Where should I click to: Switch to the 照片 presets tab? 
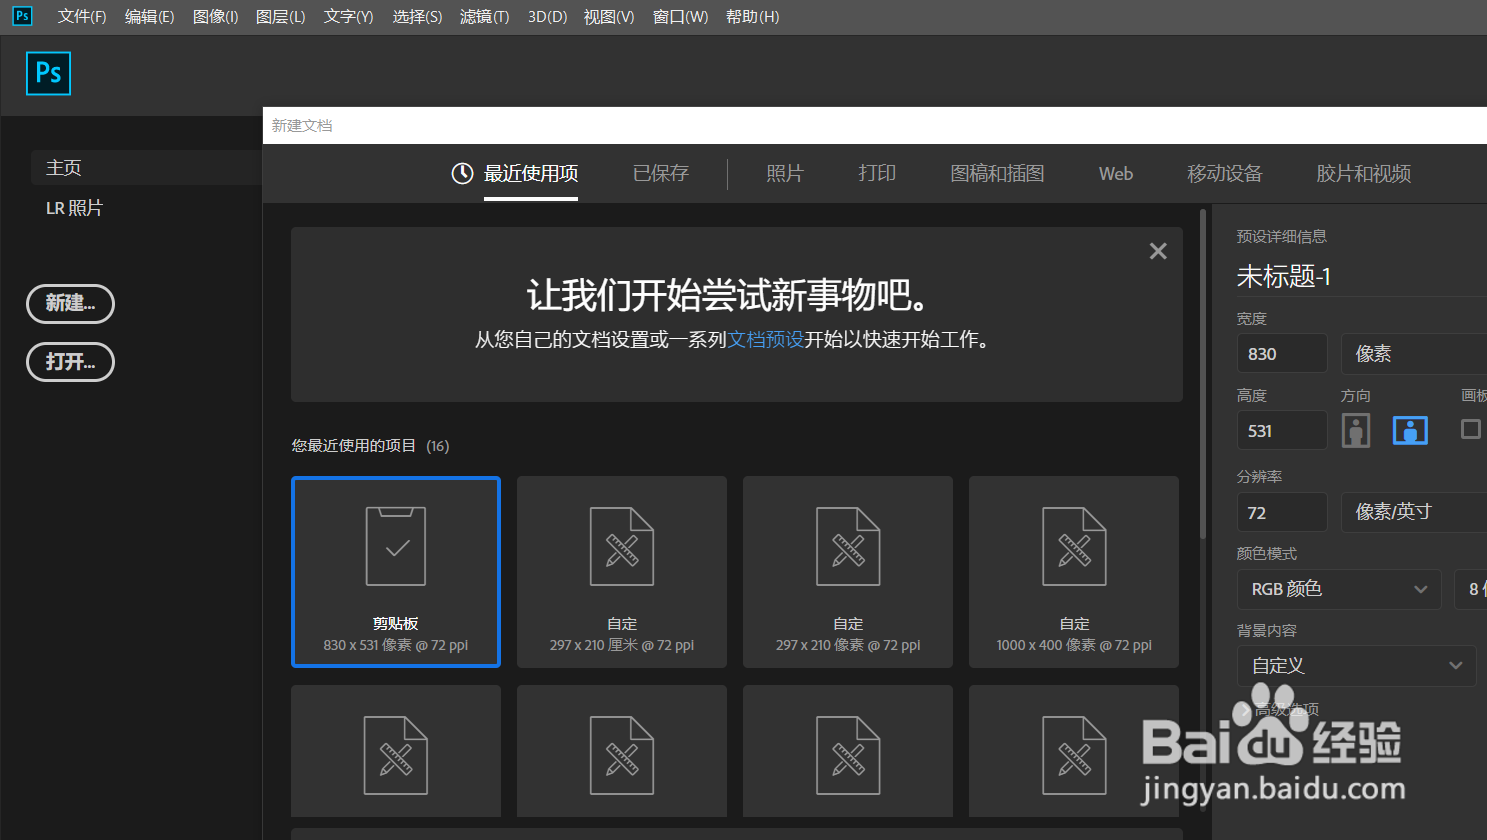coord(785,172)
